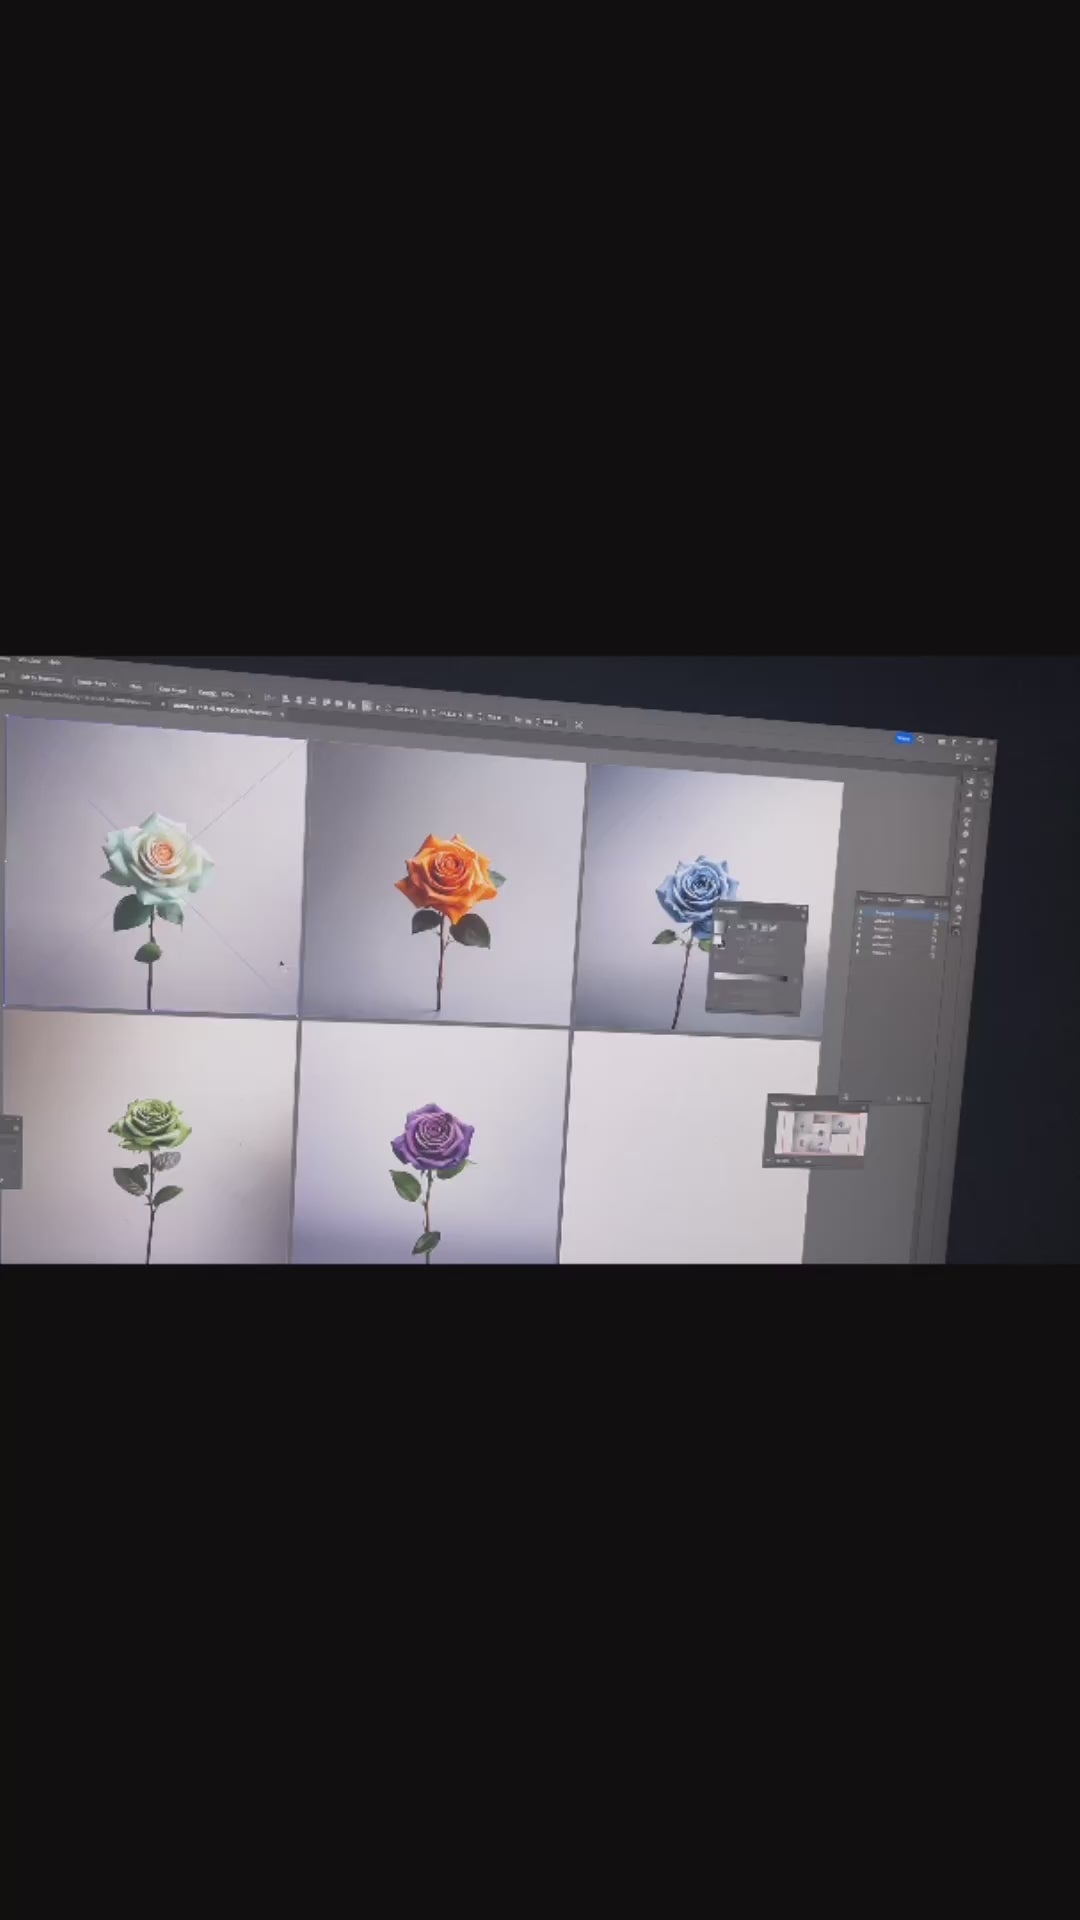Click the gradient bar in floating Properties panel
Image resolution: width=1080 pixels, height=1920 pixels.
tap(750, 977)
